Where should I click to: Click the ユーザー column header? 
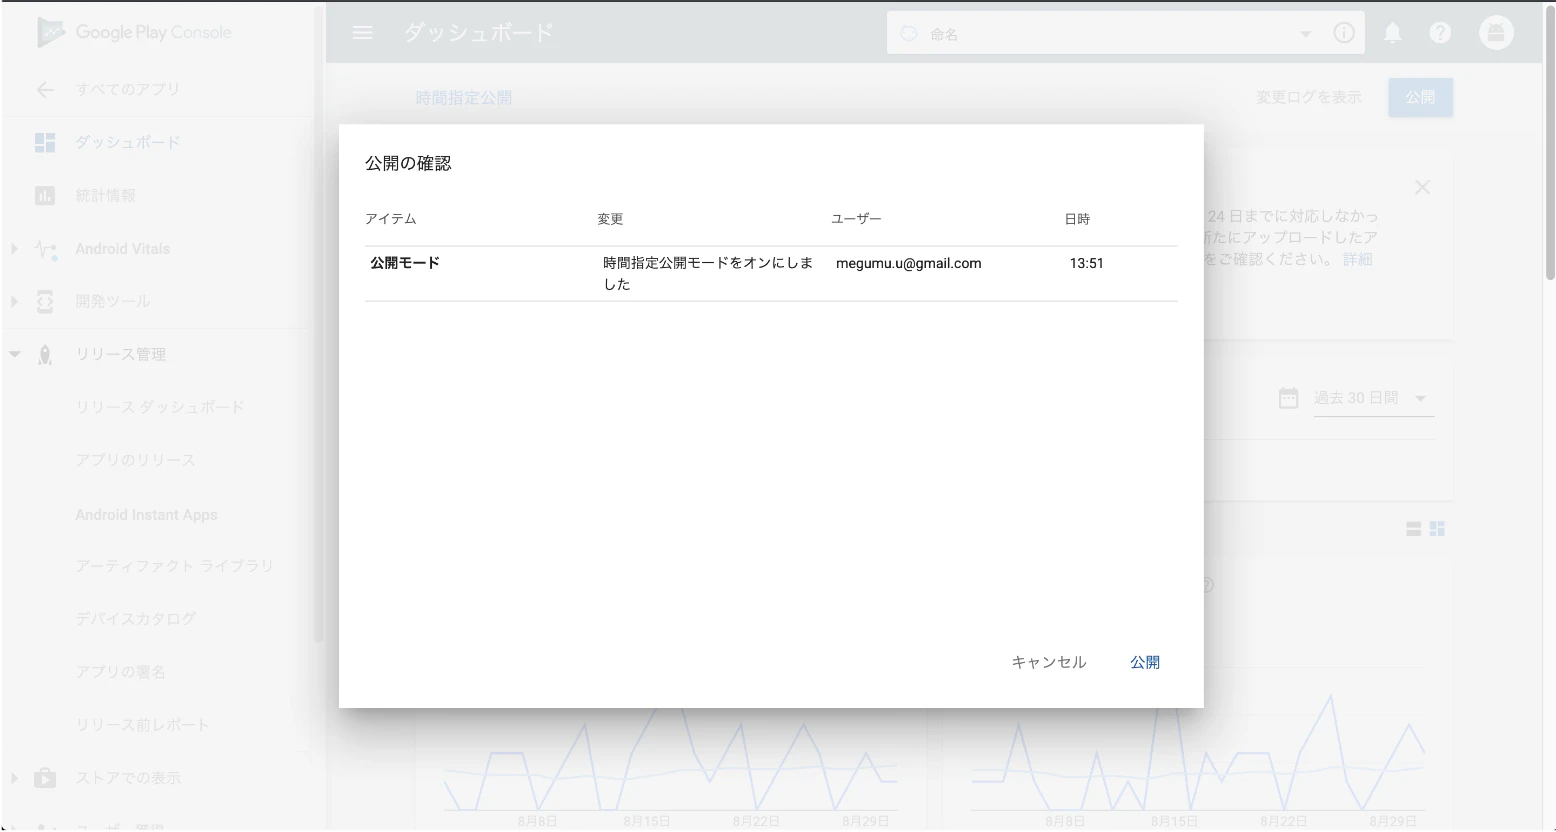pos(856,219)
